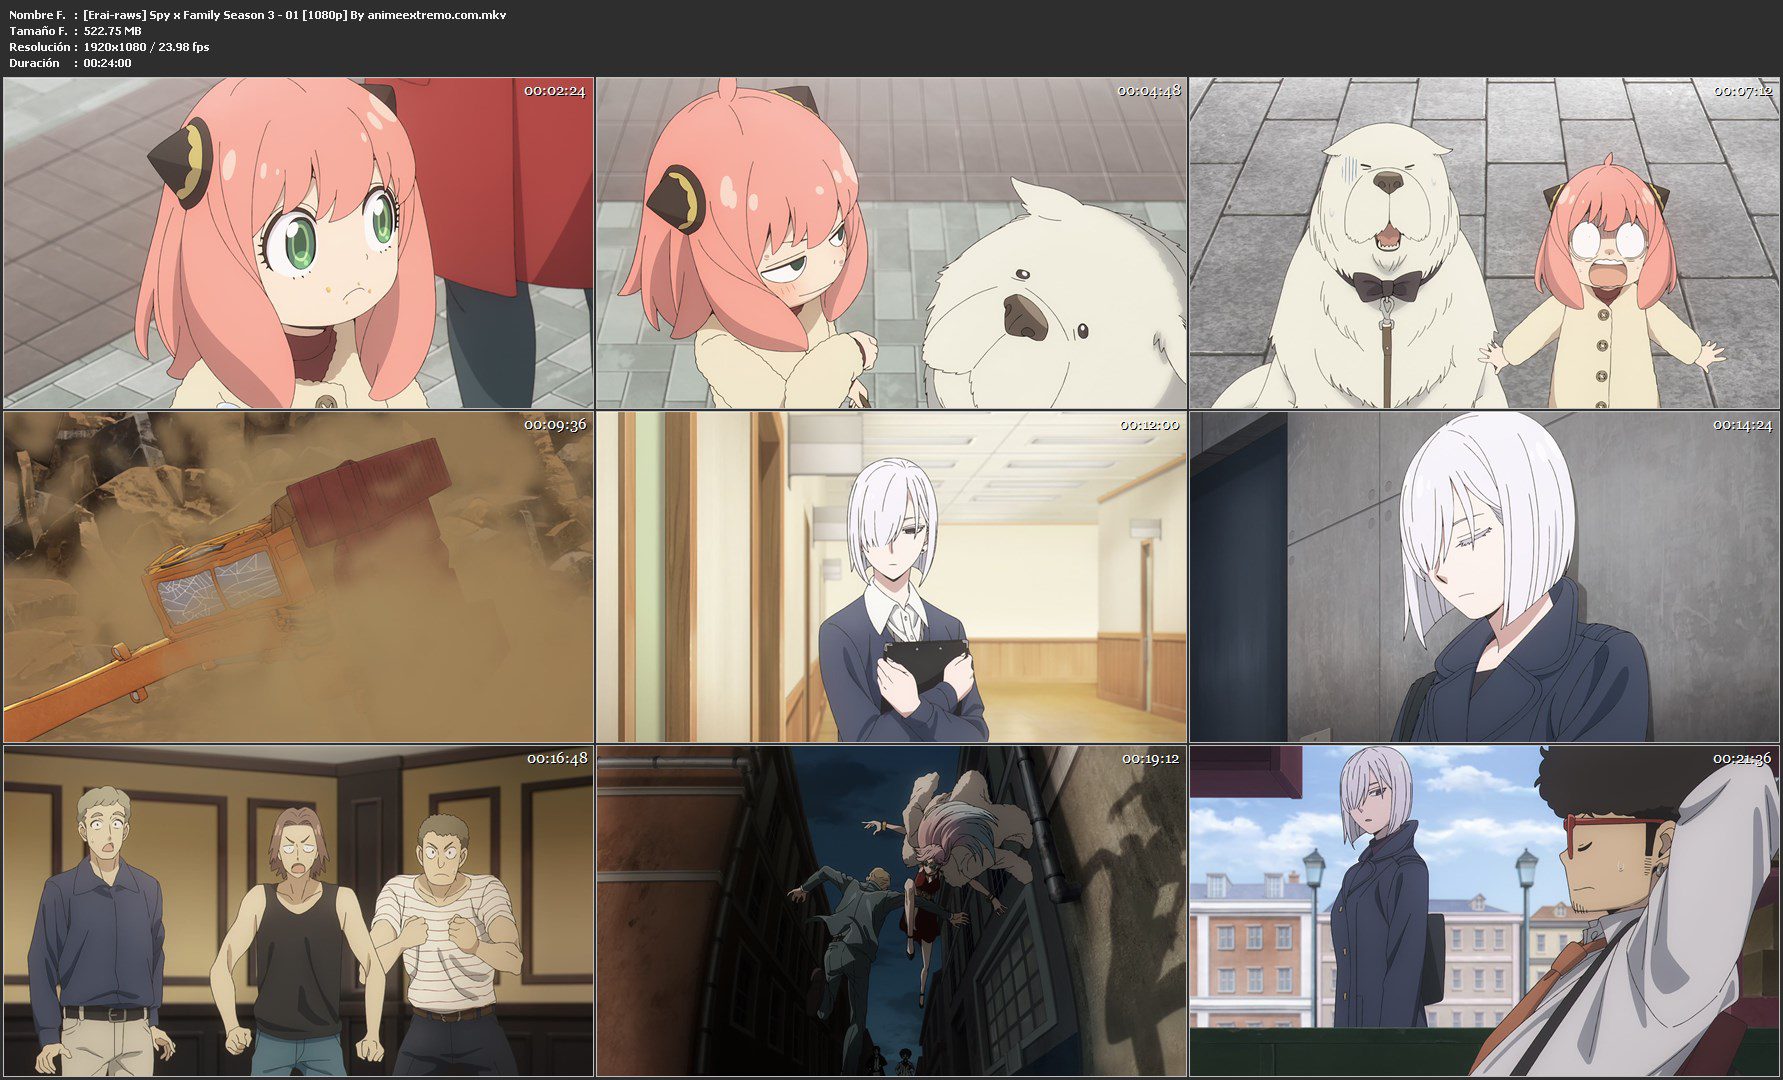
Task: Select the 00:07:12 timestamp
Action: click(x=1742, y=91)
